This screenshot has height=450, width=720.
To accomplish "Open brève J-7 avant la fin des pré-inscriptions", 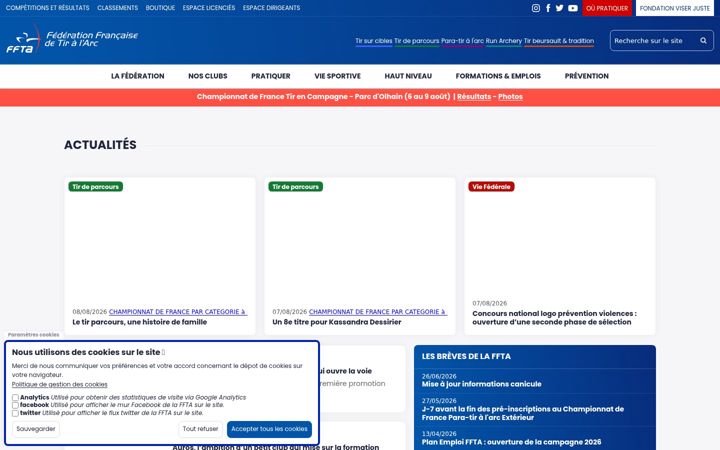I will pyautogui.click(x=523, y=413).
